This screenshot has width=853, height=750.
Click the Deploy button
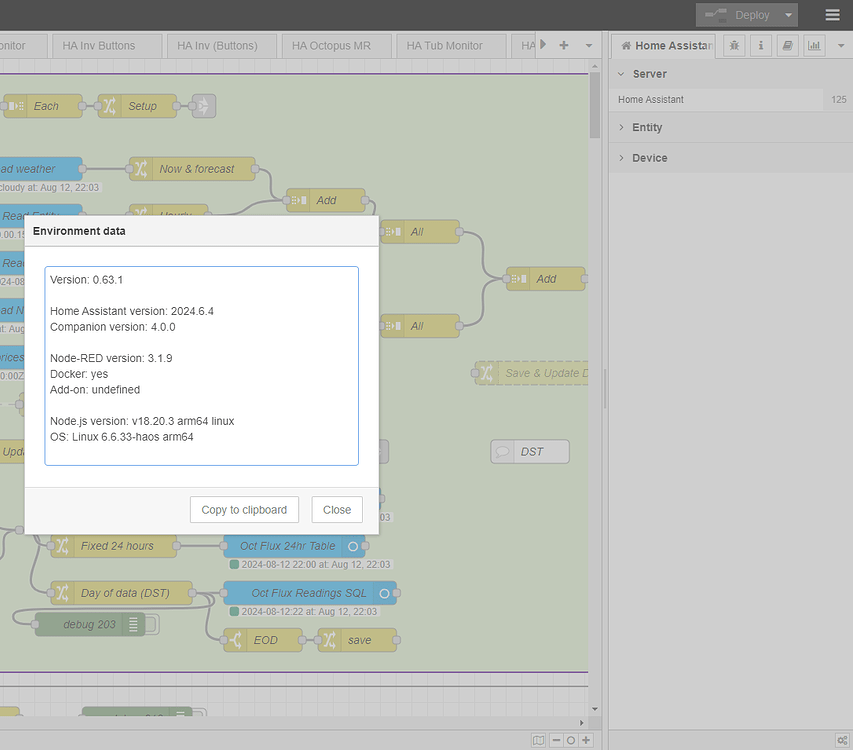pos(738,15)
